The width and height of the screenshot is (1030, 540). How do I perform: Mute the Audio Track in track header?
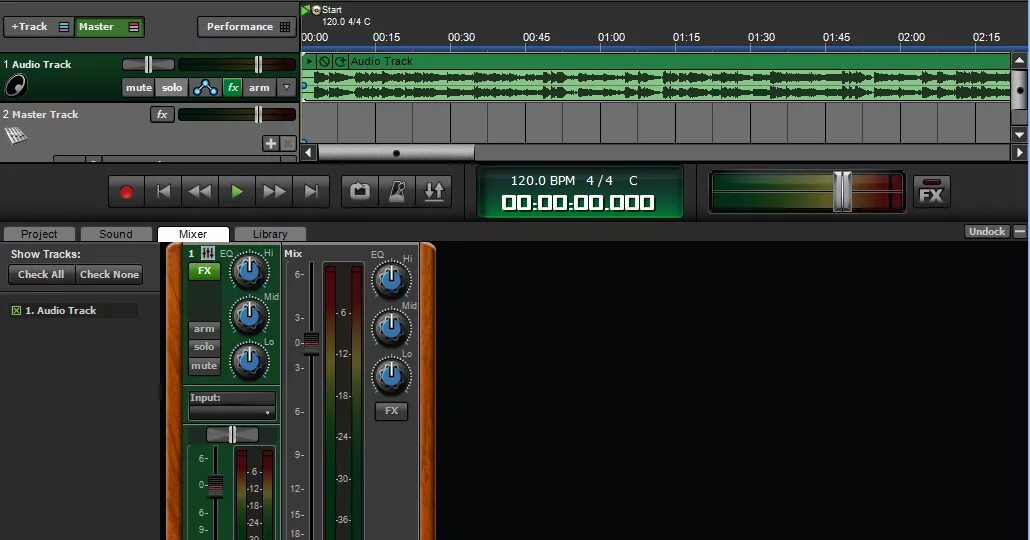pyautogui.click(x=139, y=87)
